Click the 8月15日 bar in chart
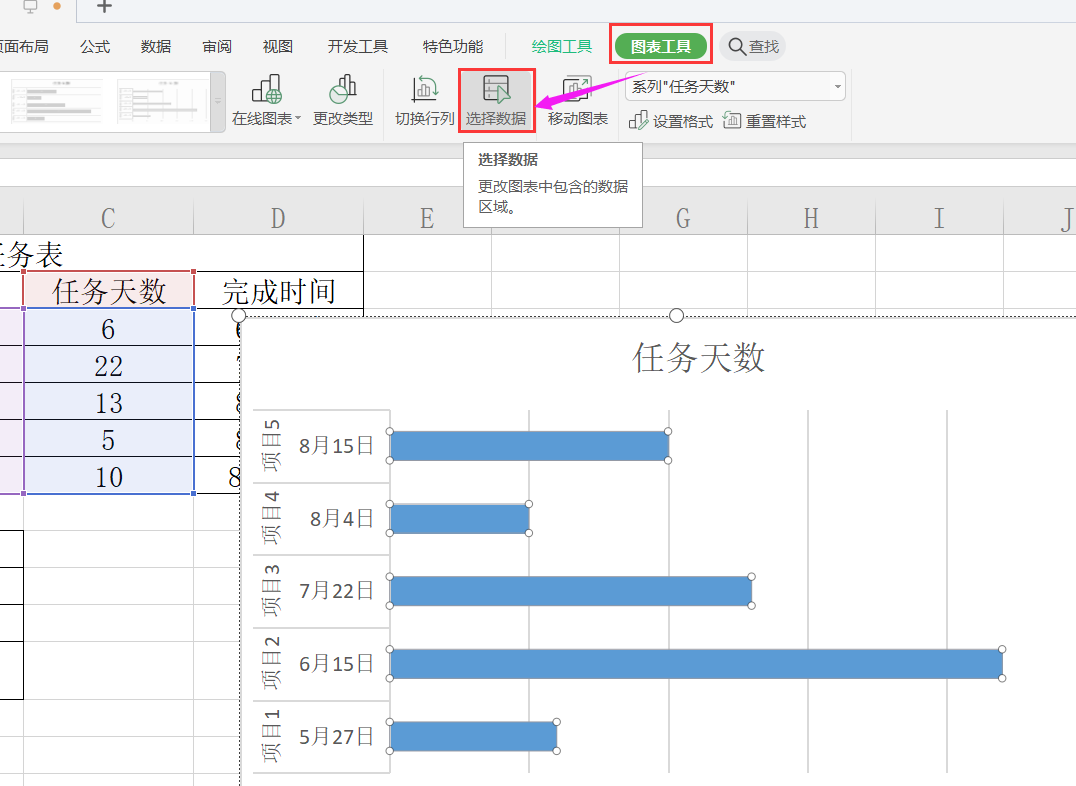This screenshot has height=786, width=1076. click(x=529, y=446)
